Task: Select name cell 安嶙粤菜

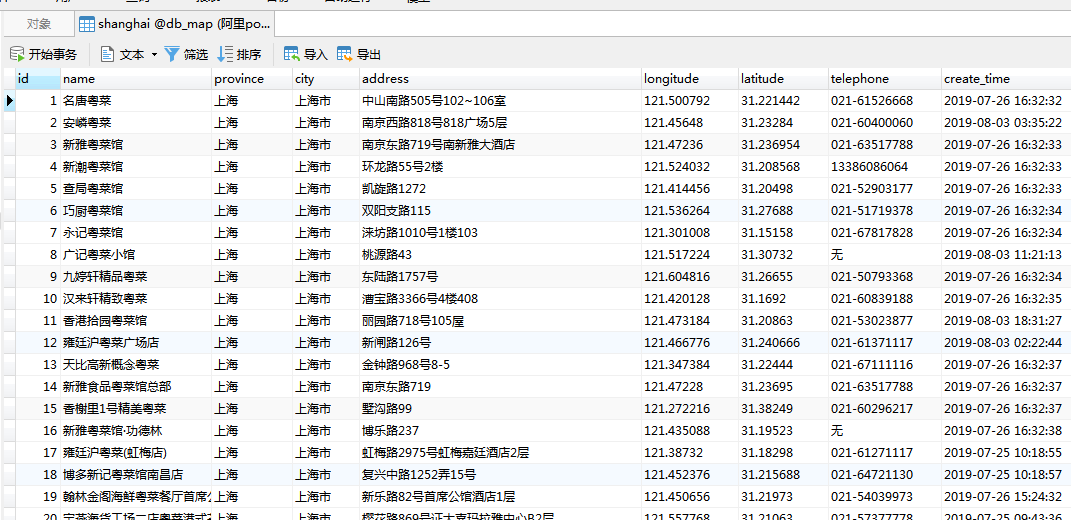Action: click(x=136, y=123)
